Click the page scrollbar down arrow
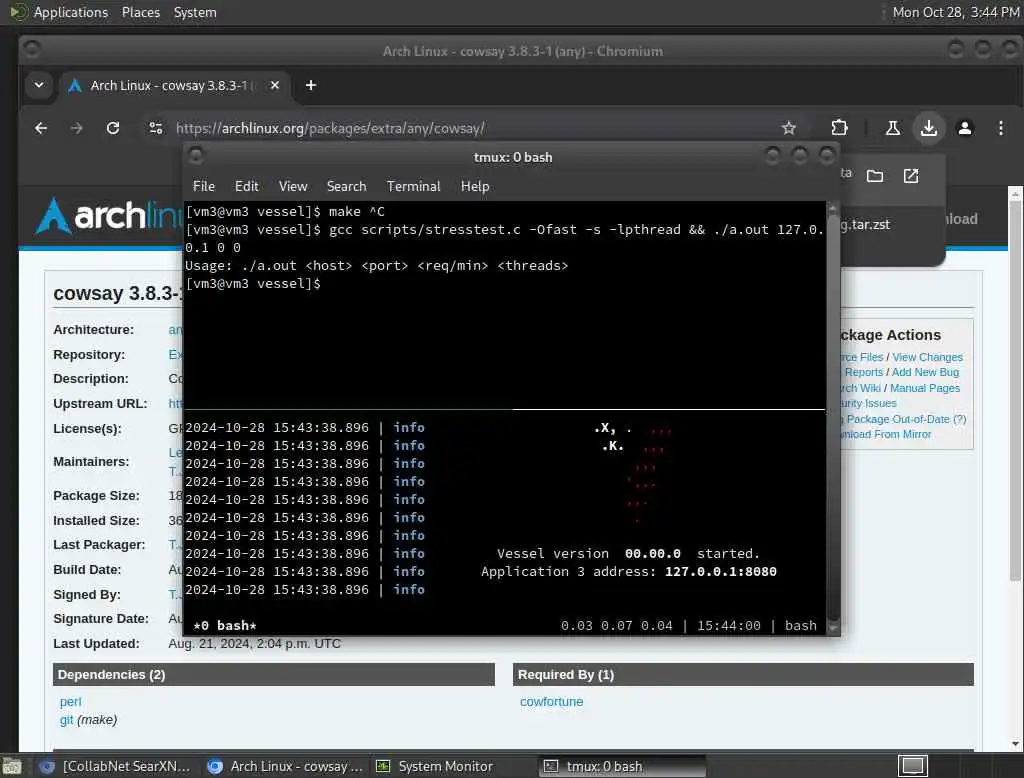 [x=1015, y=744]
